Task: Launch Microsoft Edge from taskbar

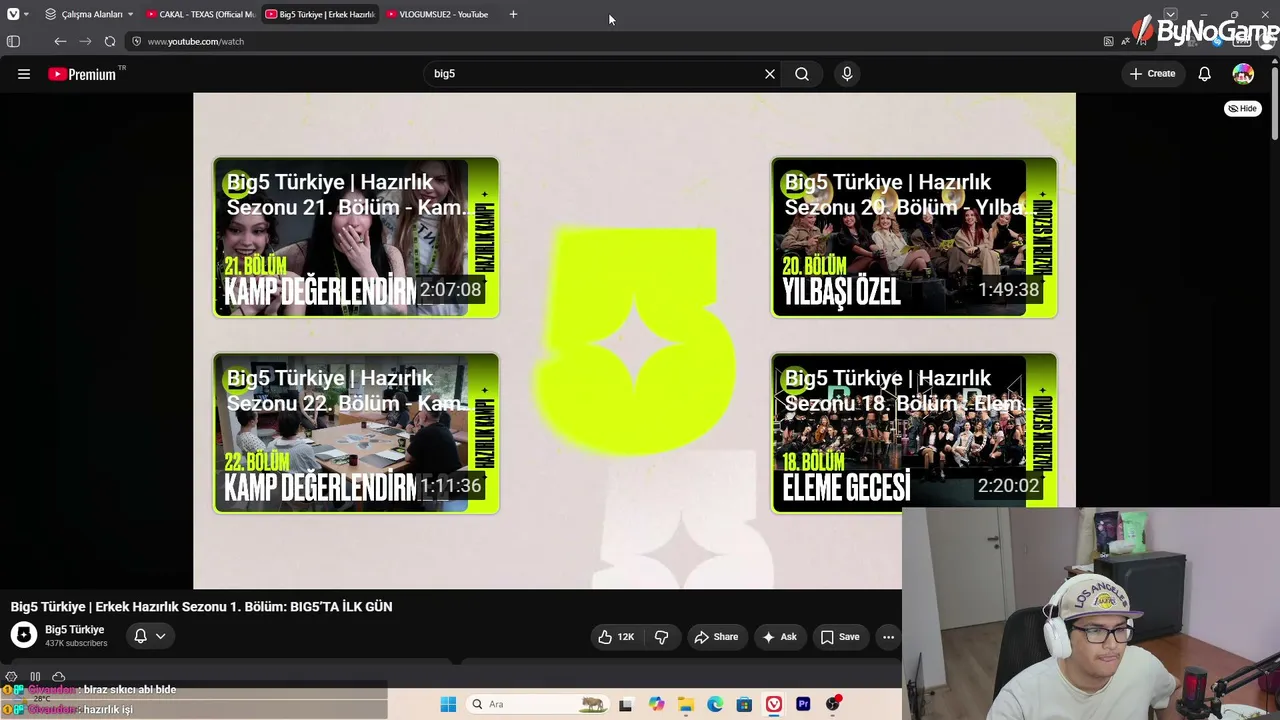Action: [x=715, y=704]
